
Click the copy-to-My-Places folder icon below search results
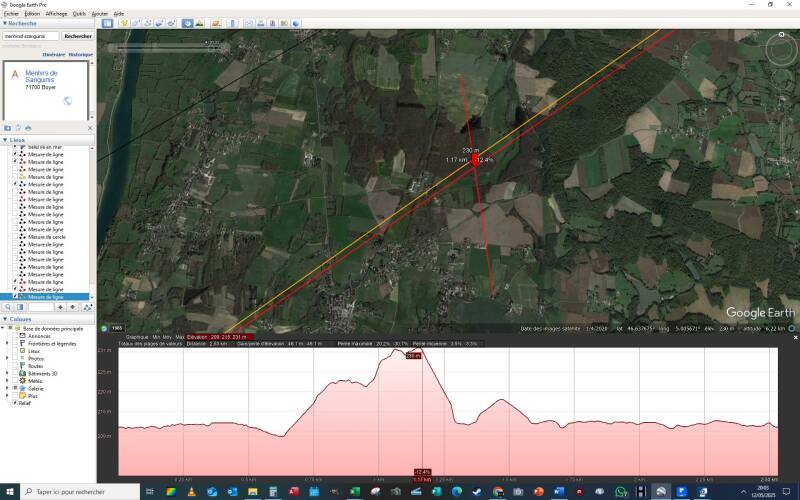click(x=8, y=128)
